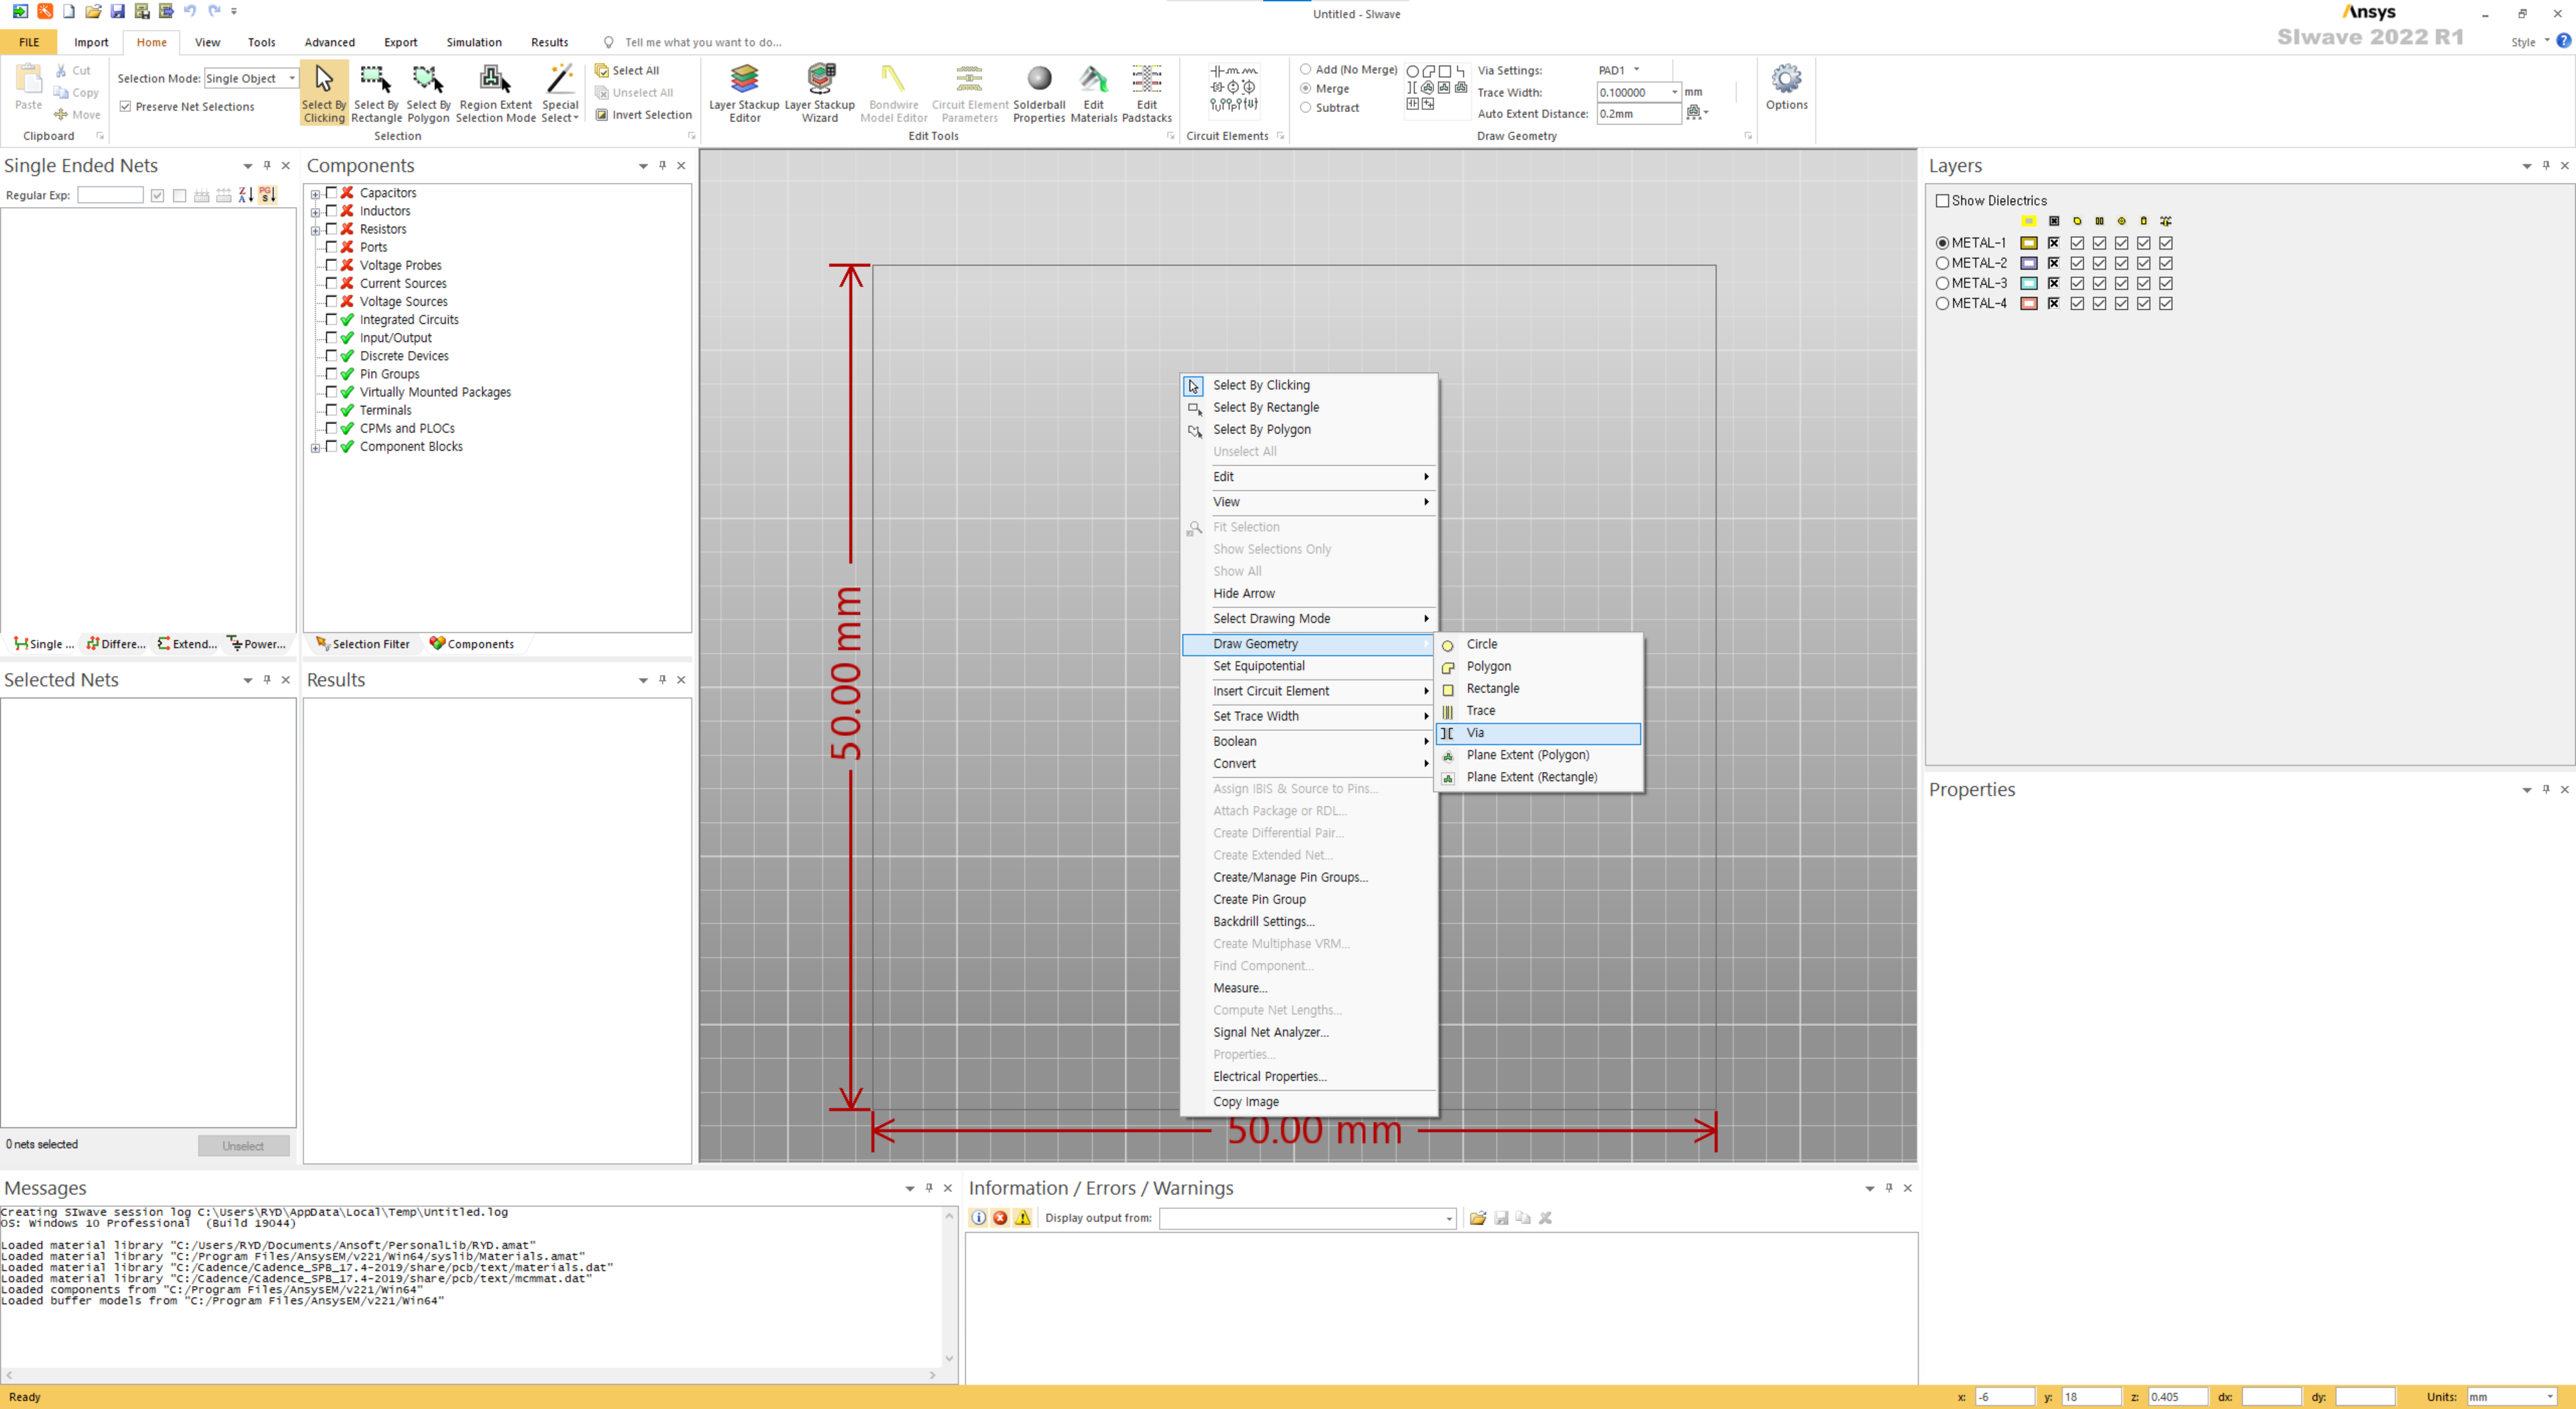Toggle the errors filter icon
2576x1409 pixels.
click(x=1000, y=1217)
